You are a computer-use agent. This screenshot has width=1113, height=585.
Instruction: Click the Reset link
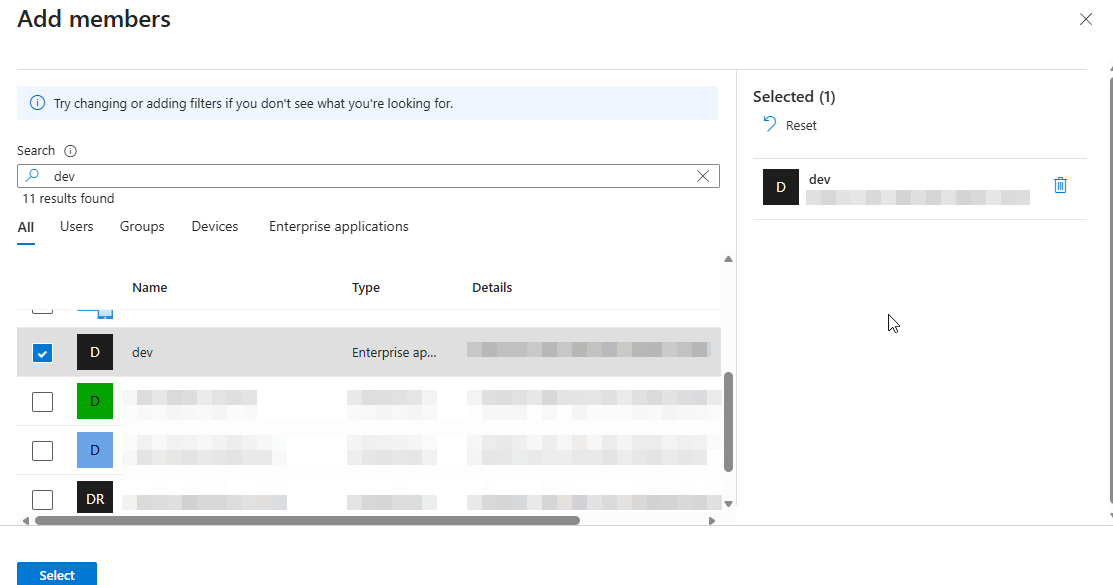click(801, 126)
